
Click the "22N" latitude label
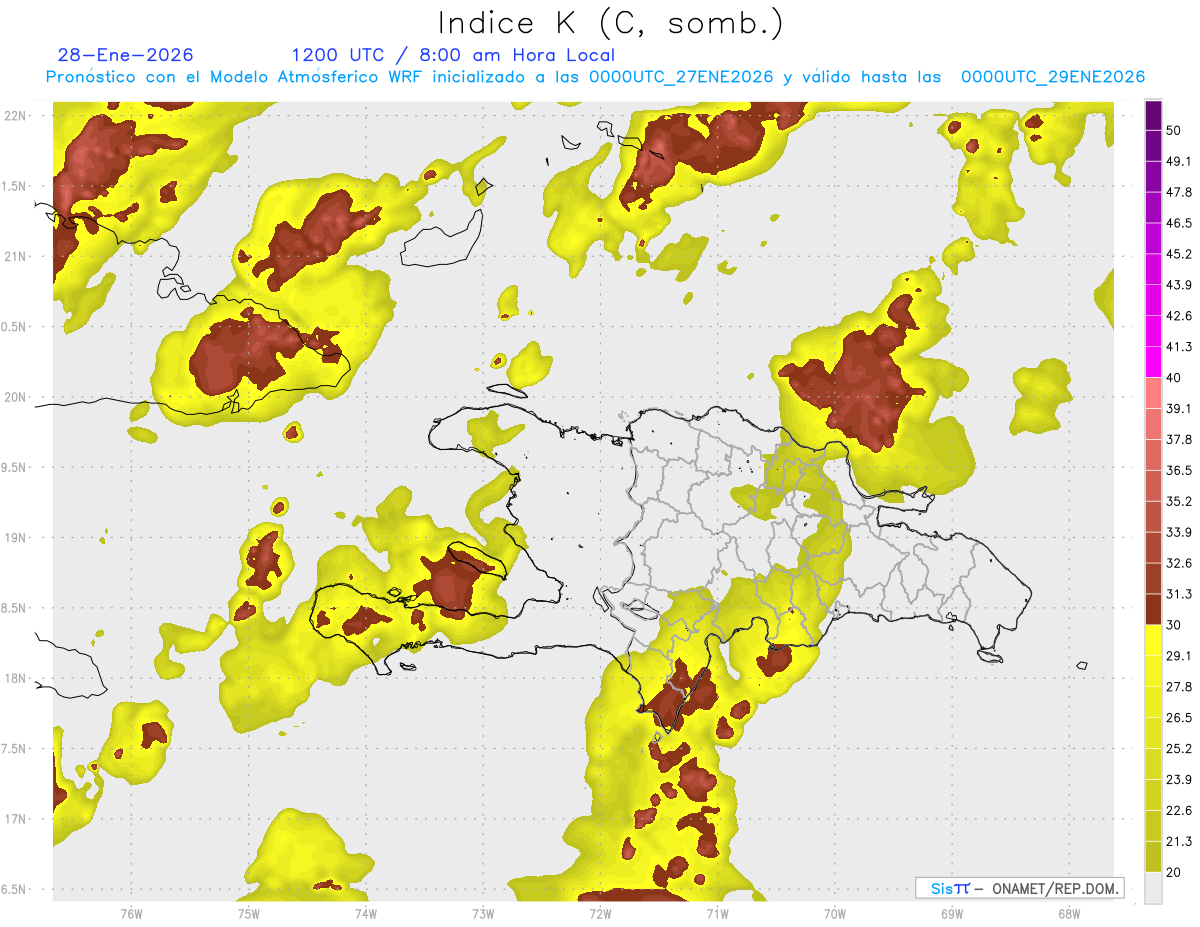pyautogui.click(x=16, y=115)
